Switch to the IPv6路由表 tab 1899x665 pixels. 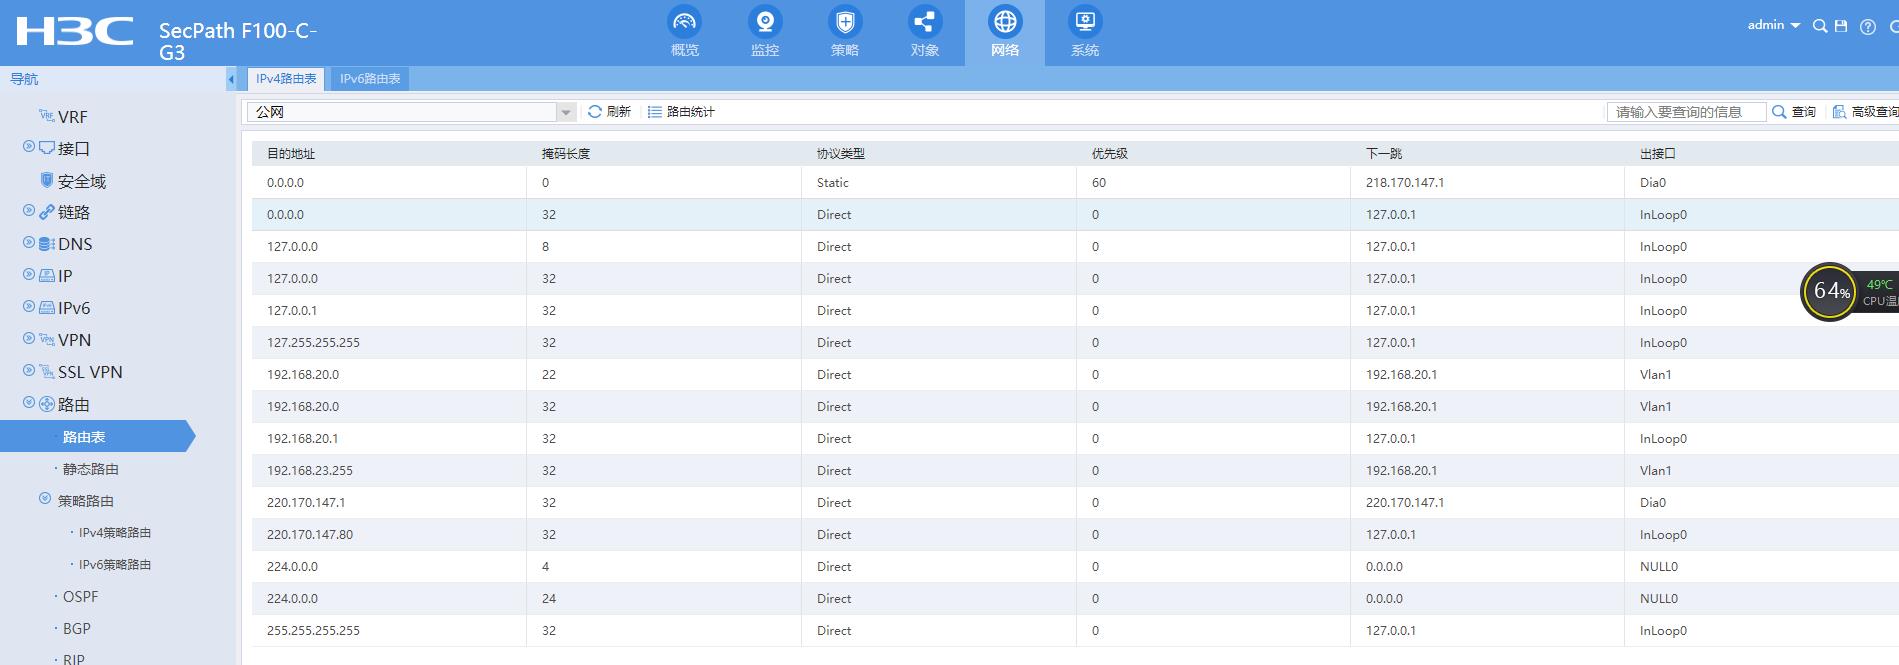tap(370, 79)
